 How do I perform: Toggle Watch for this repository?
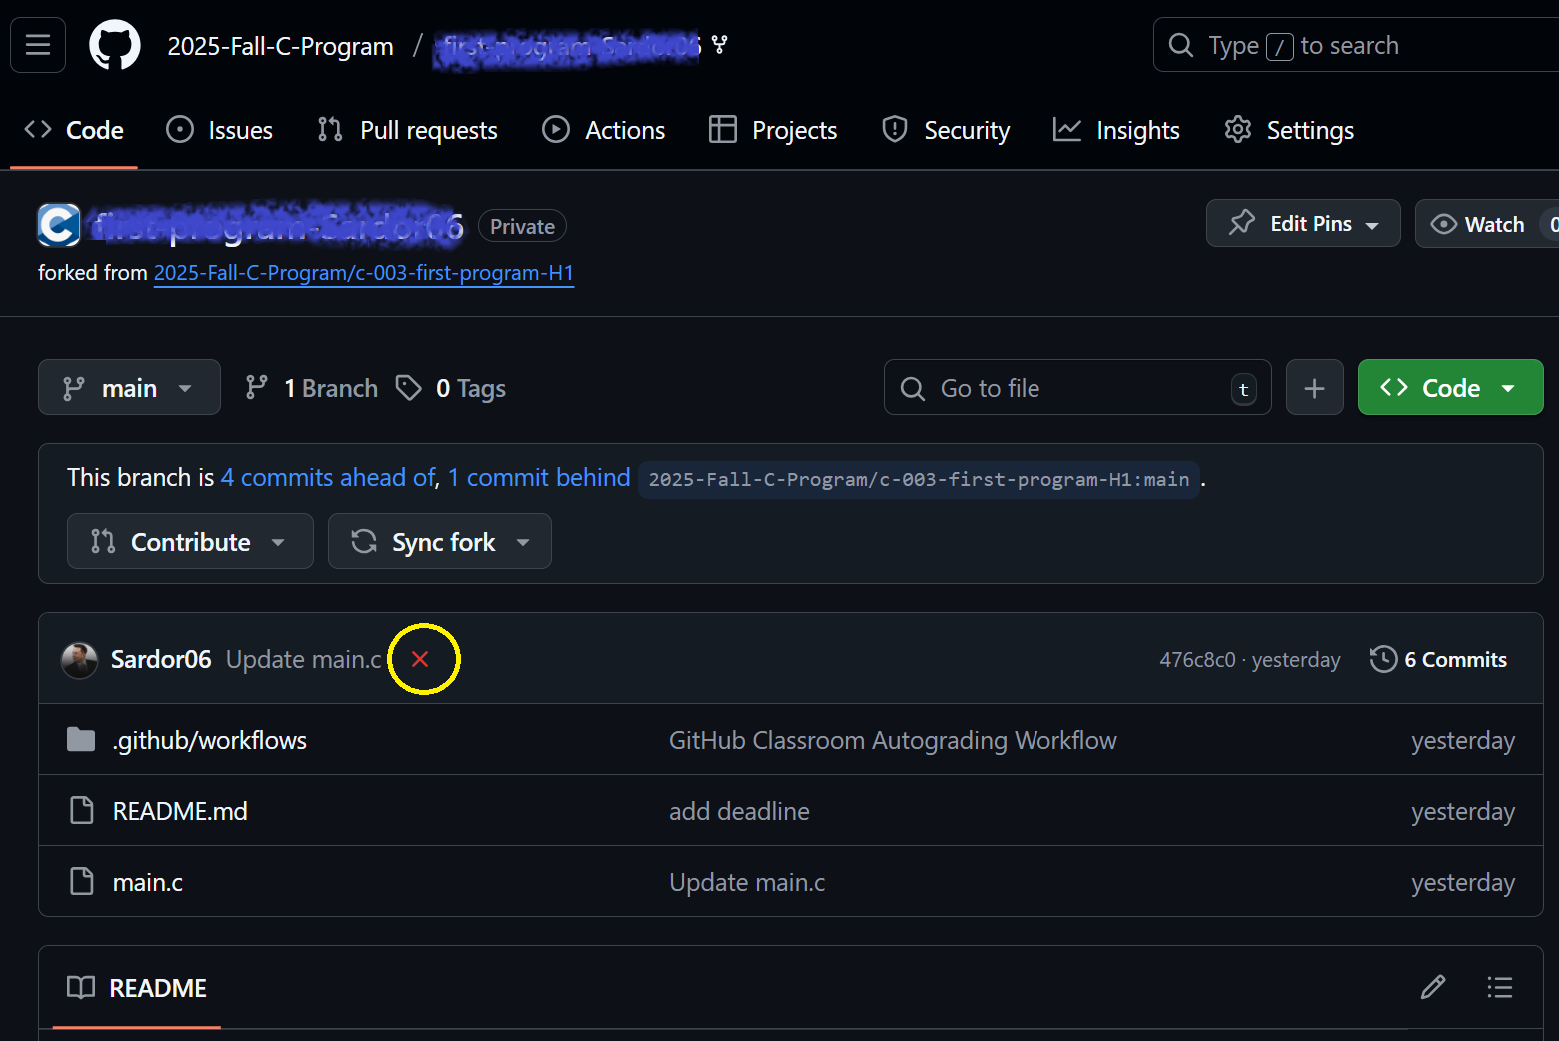point(1480,224)
